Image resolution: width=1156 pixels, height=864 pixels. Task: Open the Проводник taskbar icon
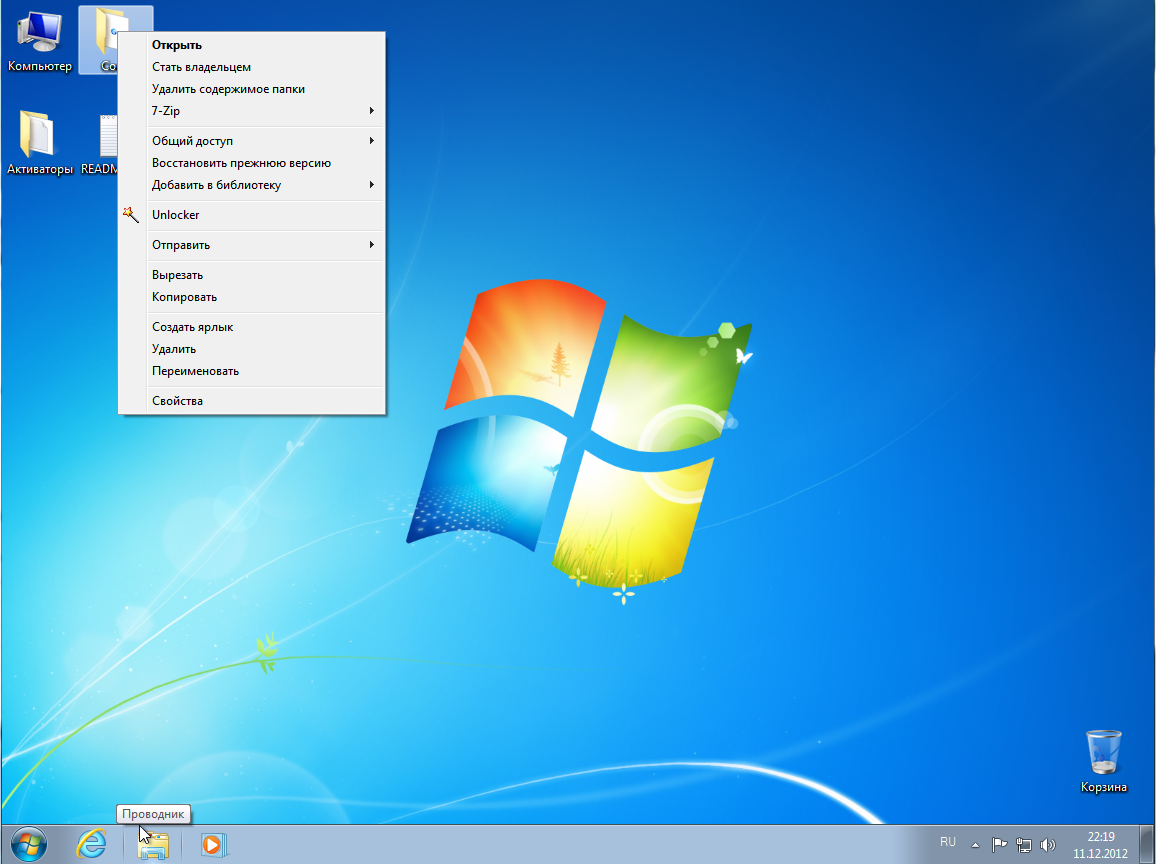(153, 844)
